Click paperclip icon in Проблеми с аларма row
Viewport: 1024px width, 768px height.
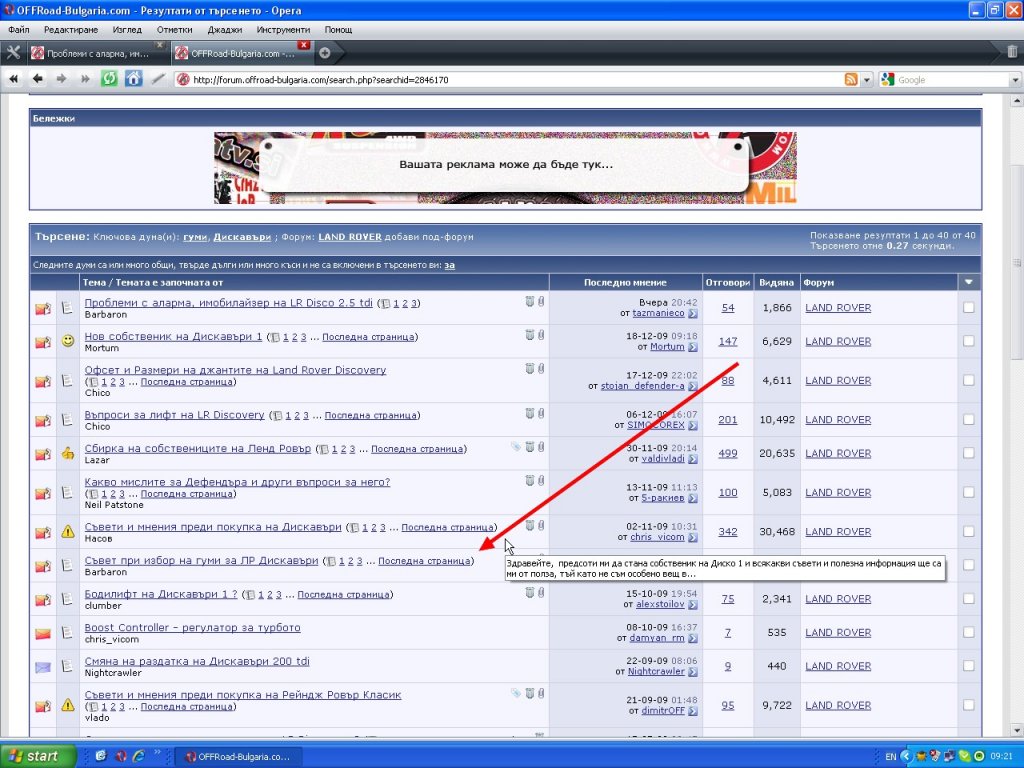coord(541,301)
